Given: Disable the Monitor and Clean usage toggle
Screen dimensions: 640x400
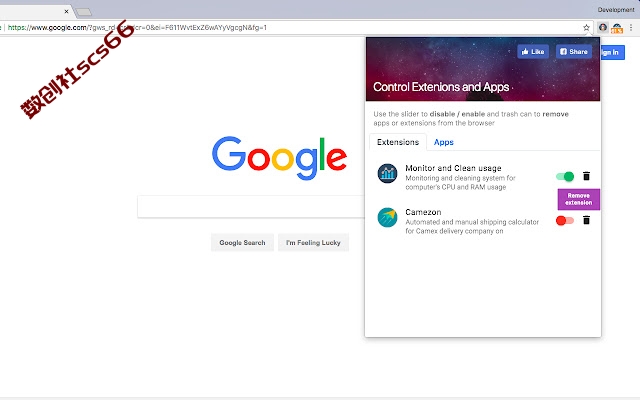Looking at the screenshot, I should [x=565, y=176].
